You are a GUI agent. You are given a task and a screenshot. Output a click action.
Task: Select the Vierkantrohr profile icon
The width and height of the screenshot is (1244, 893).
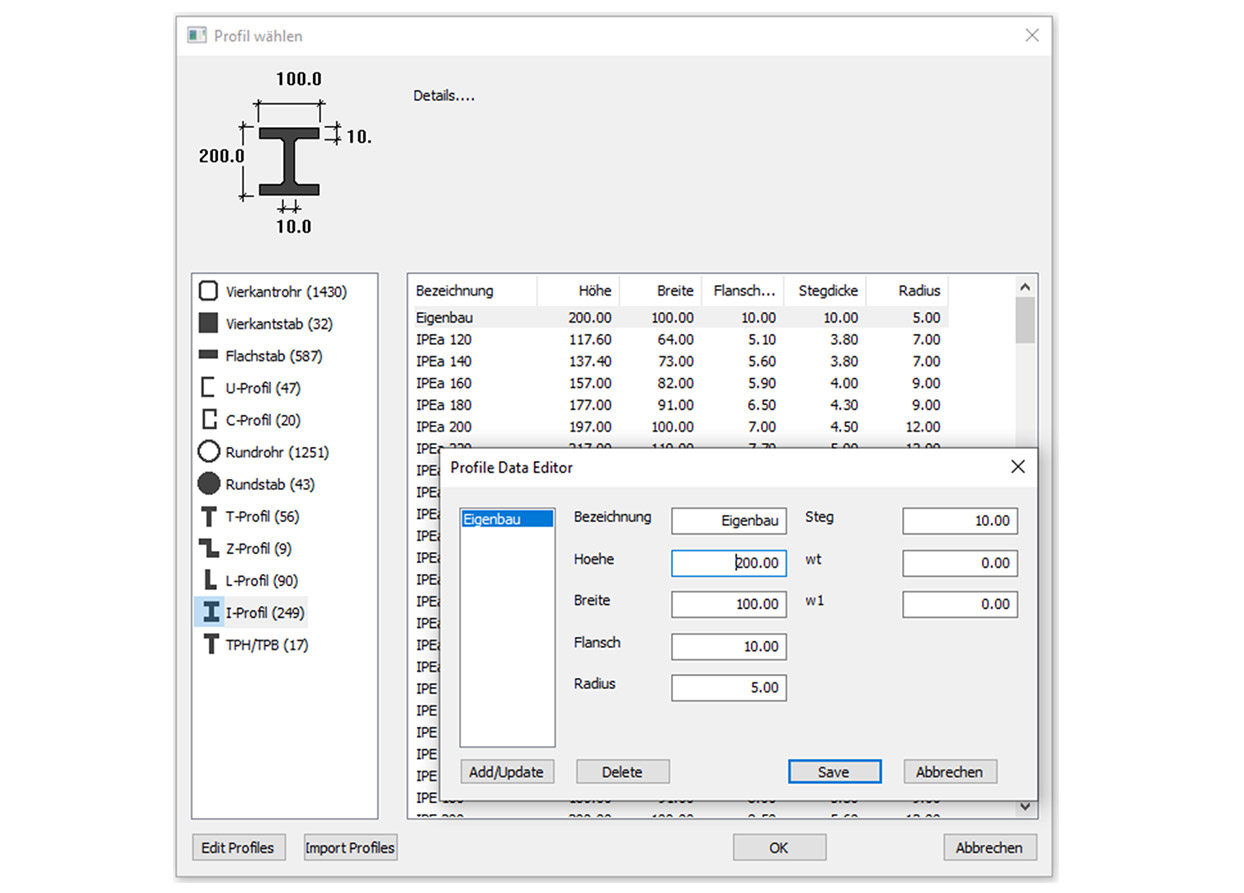(208, 291)
